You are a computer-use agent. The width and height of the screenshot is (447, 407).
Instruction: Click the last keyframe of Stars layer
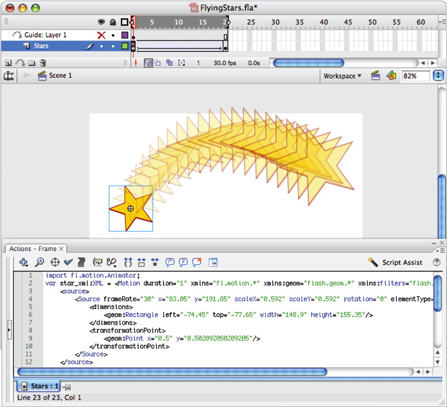(x=226, y=46)
